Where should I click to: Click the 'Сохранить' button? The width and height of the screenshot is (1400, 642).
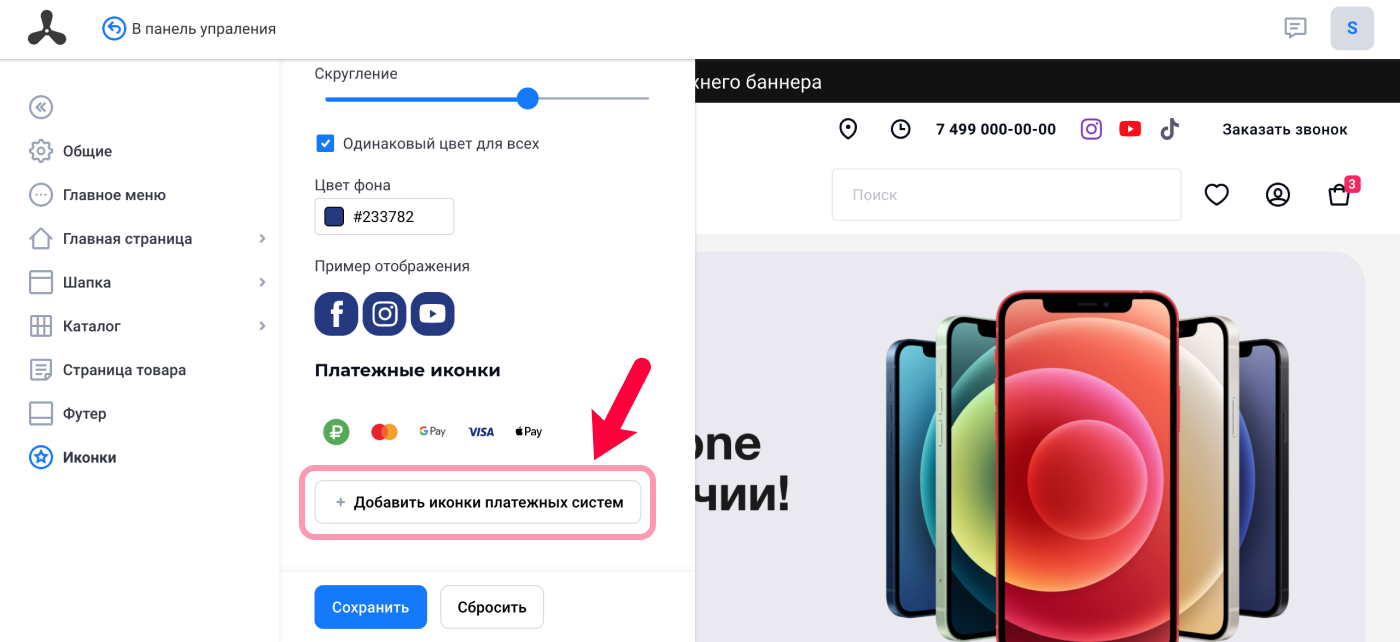(x=370, y=607)
